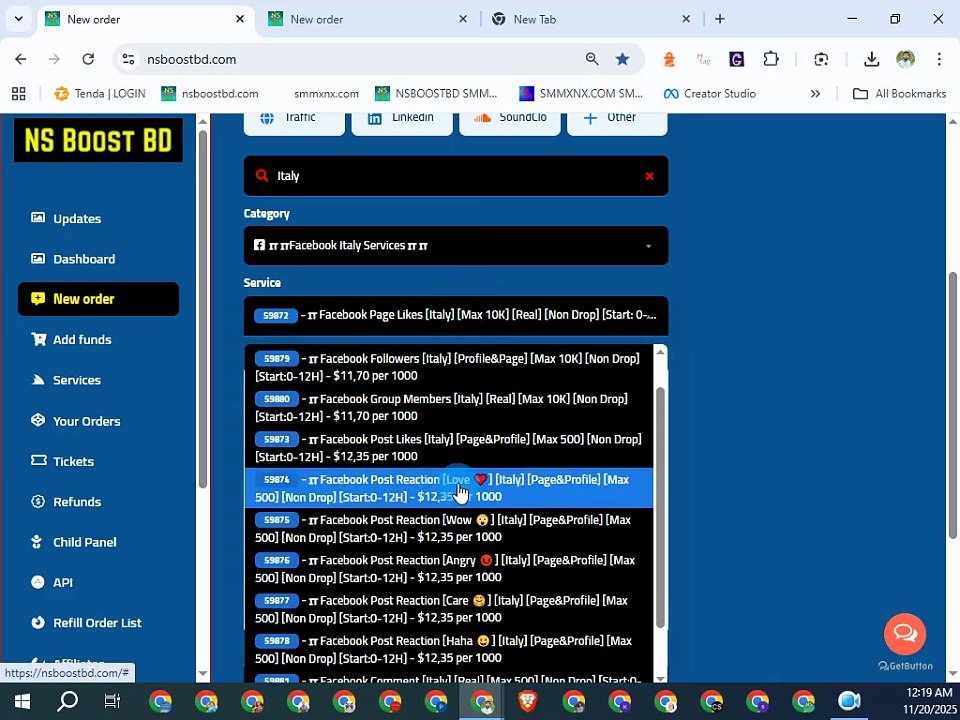Click the NS Boost BD logo

[98, 140]
